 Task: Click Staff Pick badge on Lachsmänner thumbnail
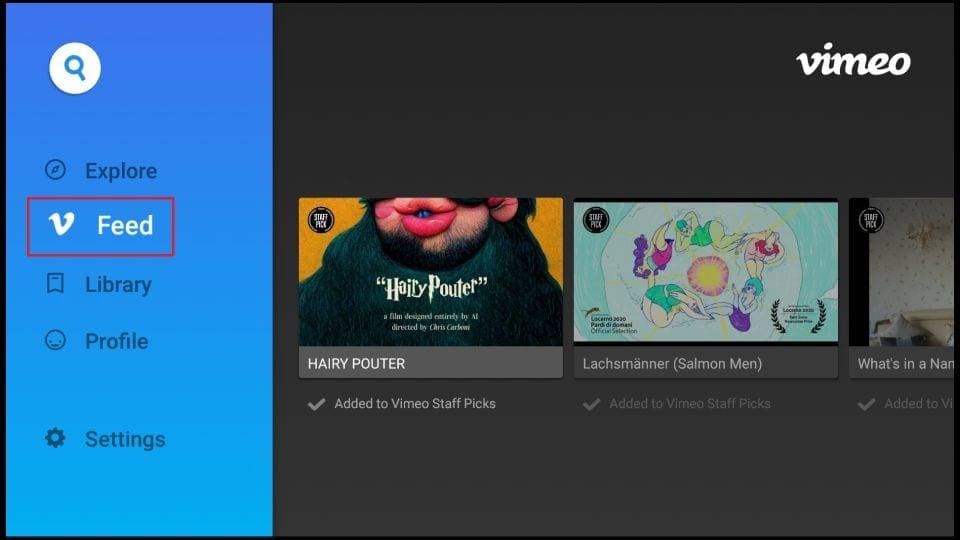pyautogui.click(x=596, y=220)
